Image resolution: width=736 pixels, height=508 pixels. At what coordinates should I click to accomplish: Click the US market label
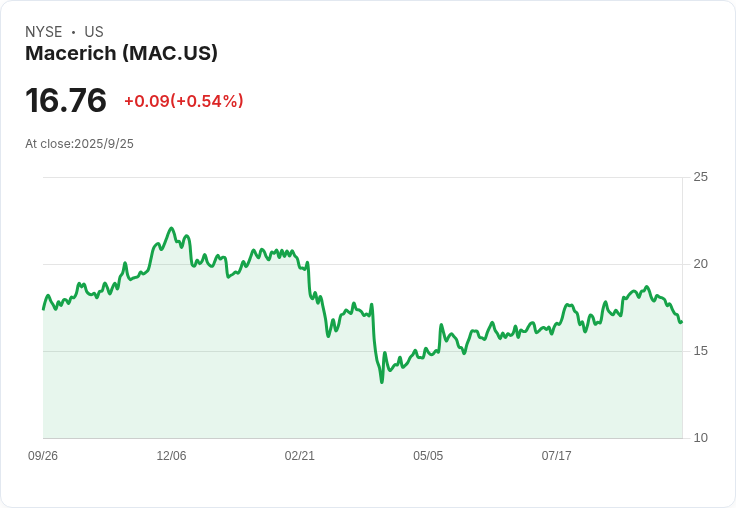tap(94, 32)
